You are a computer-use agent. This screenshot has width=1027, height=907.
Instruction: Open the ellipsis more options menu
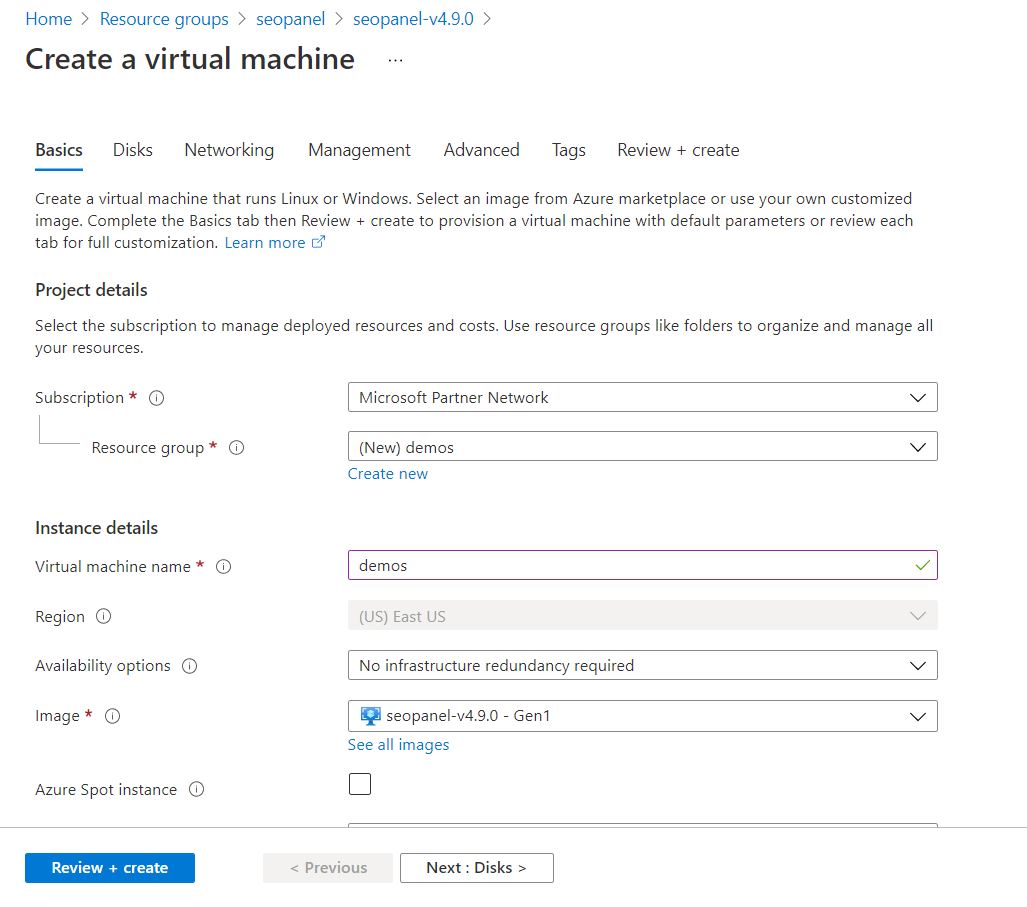coord(396,60)
